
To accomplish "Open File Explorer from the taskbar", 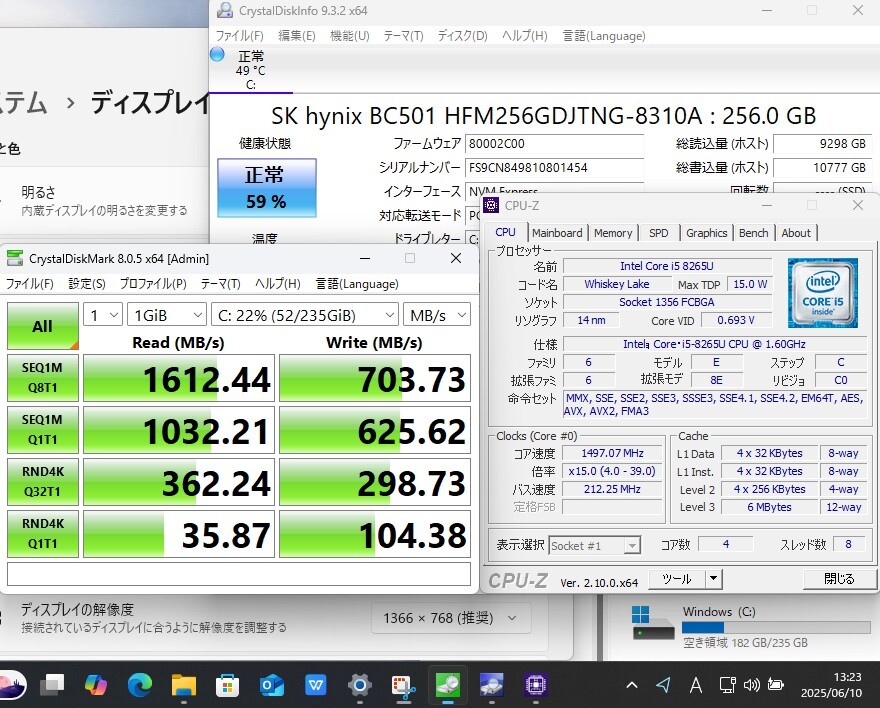I will tap(184, 684).
